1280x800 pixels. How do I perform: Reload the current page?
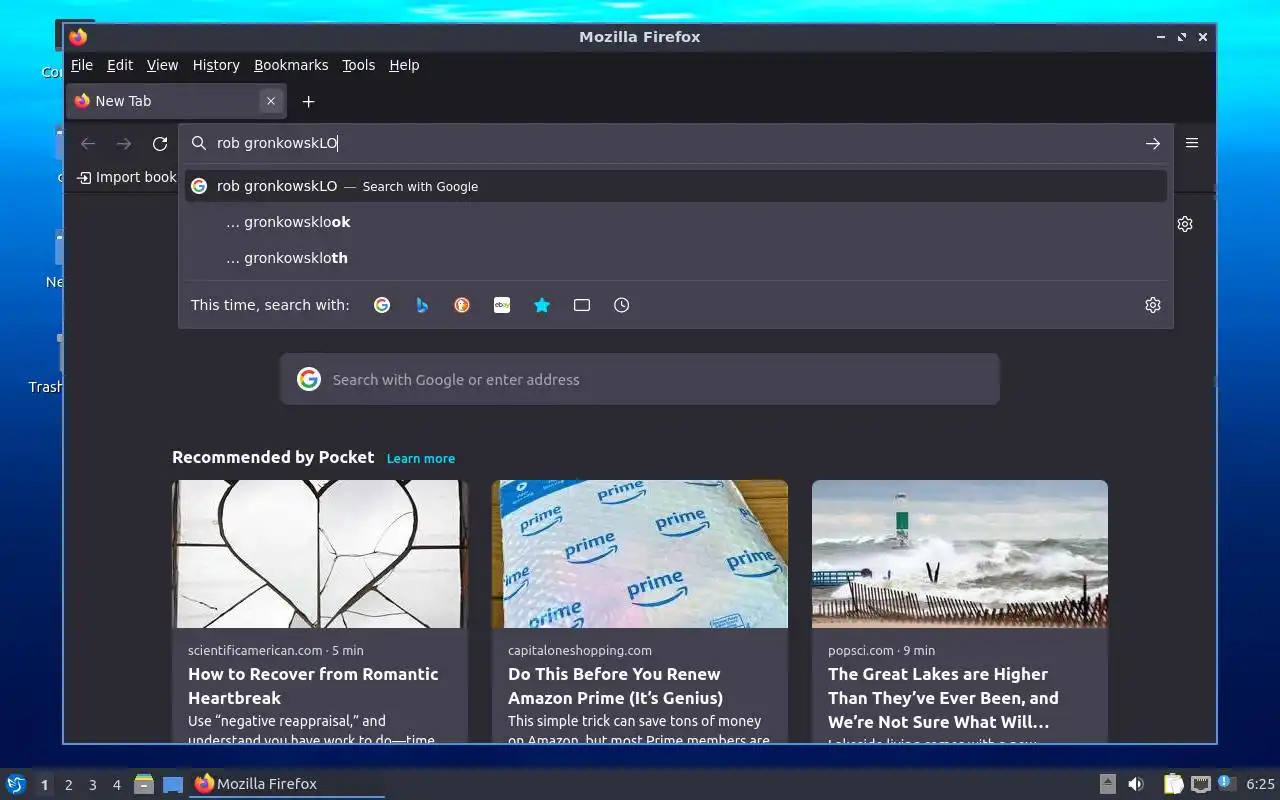point(160,143)
